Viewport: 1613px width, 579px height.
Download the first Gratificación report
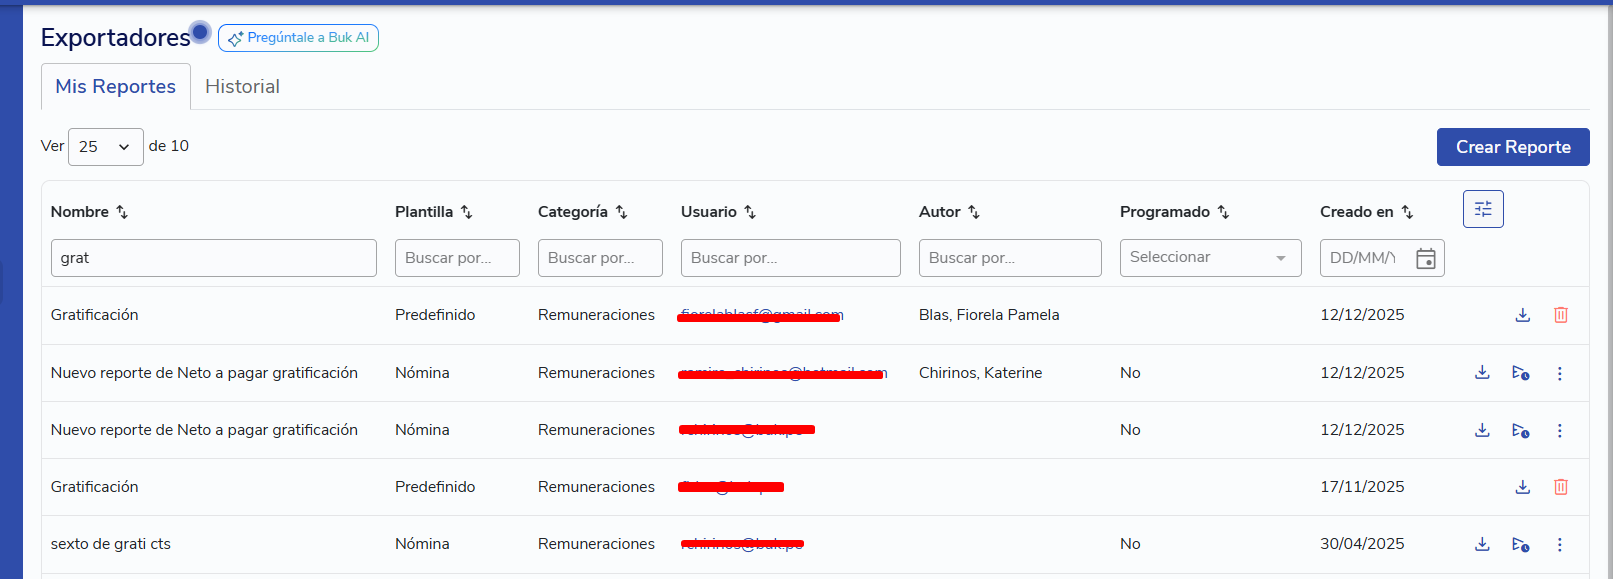point(1522,315)
